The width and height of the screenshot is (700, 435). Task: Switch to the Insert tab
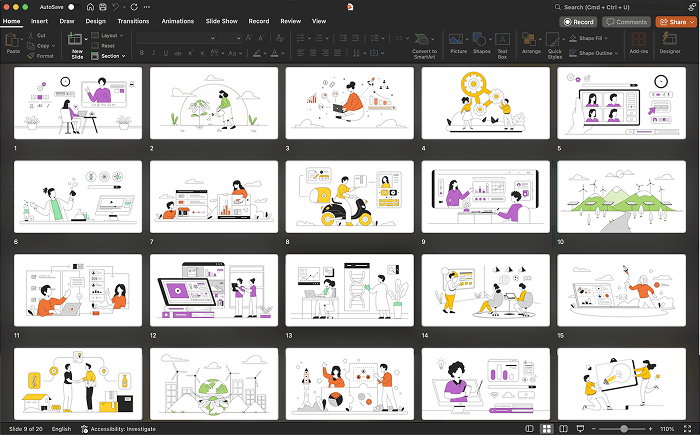[x=39, y=21]
